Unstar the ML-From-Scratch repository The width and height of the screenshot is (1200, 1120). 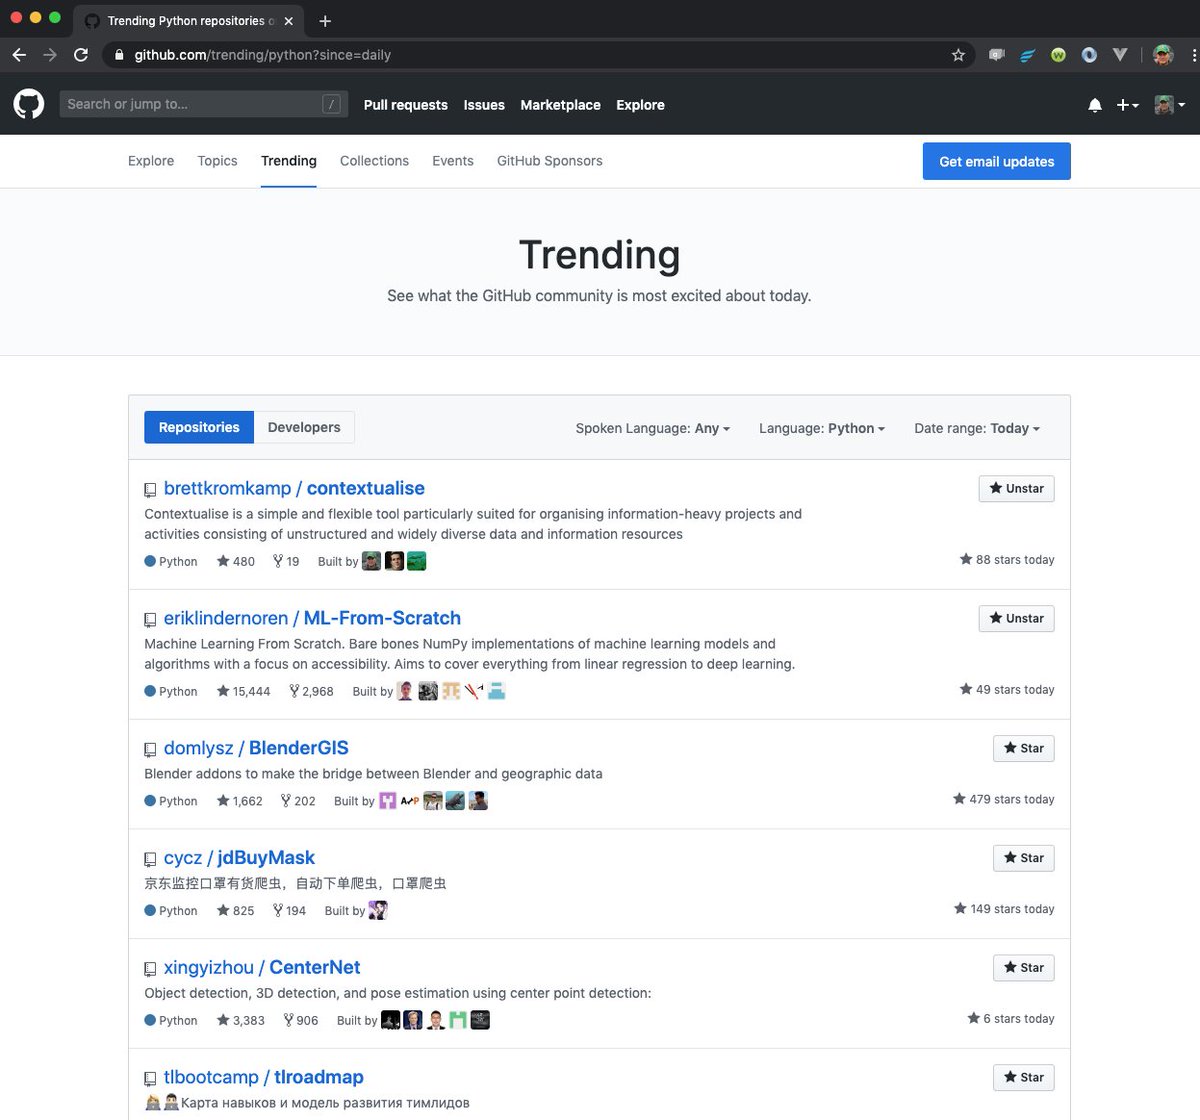pyautogui.click(x=1016, y=618)
